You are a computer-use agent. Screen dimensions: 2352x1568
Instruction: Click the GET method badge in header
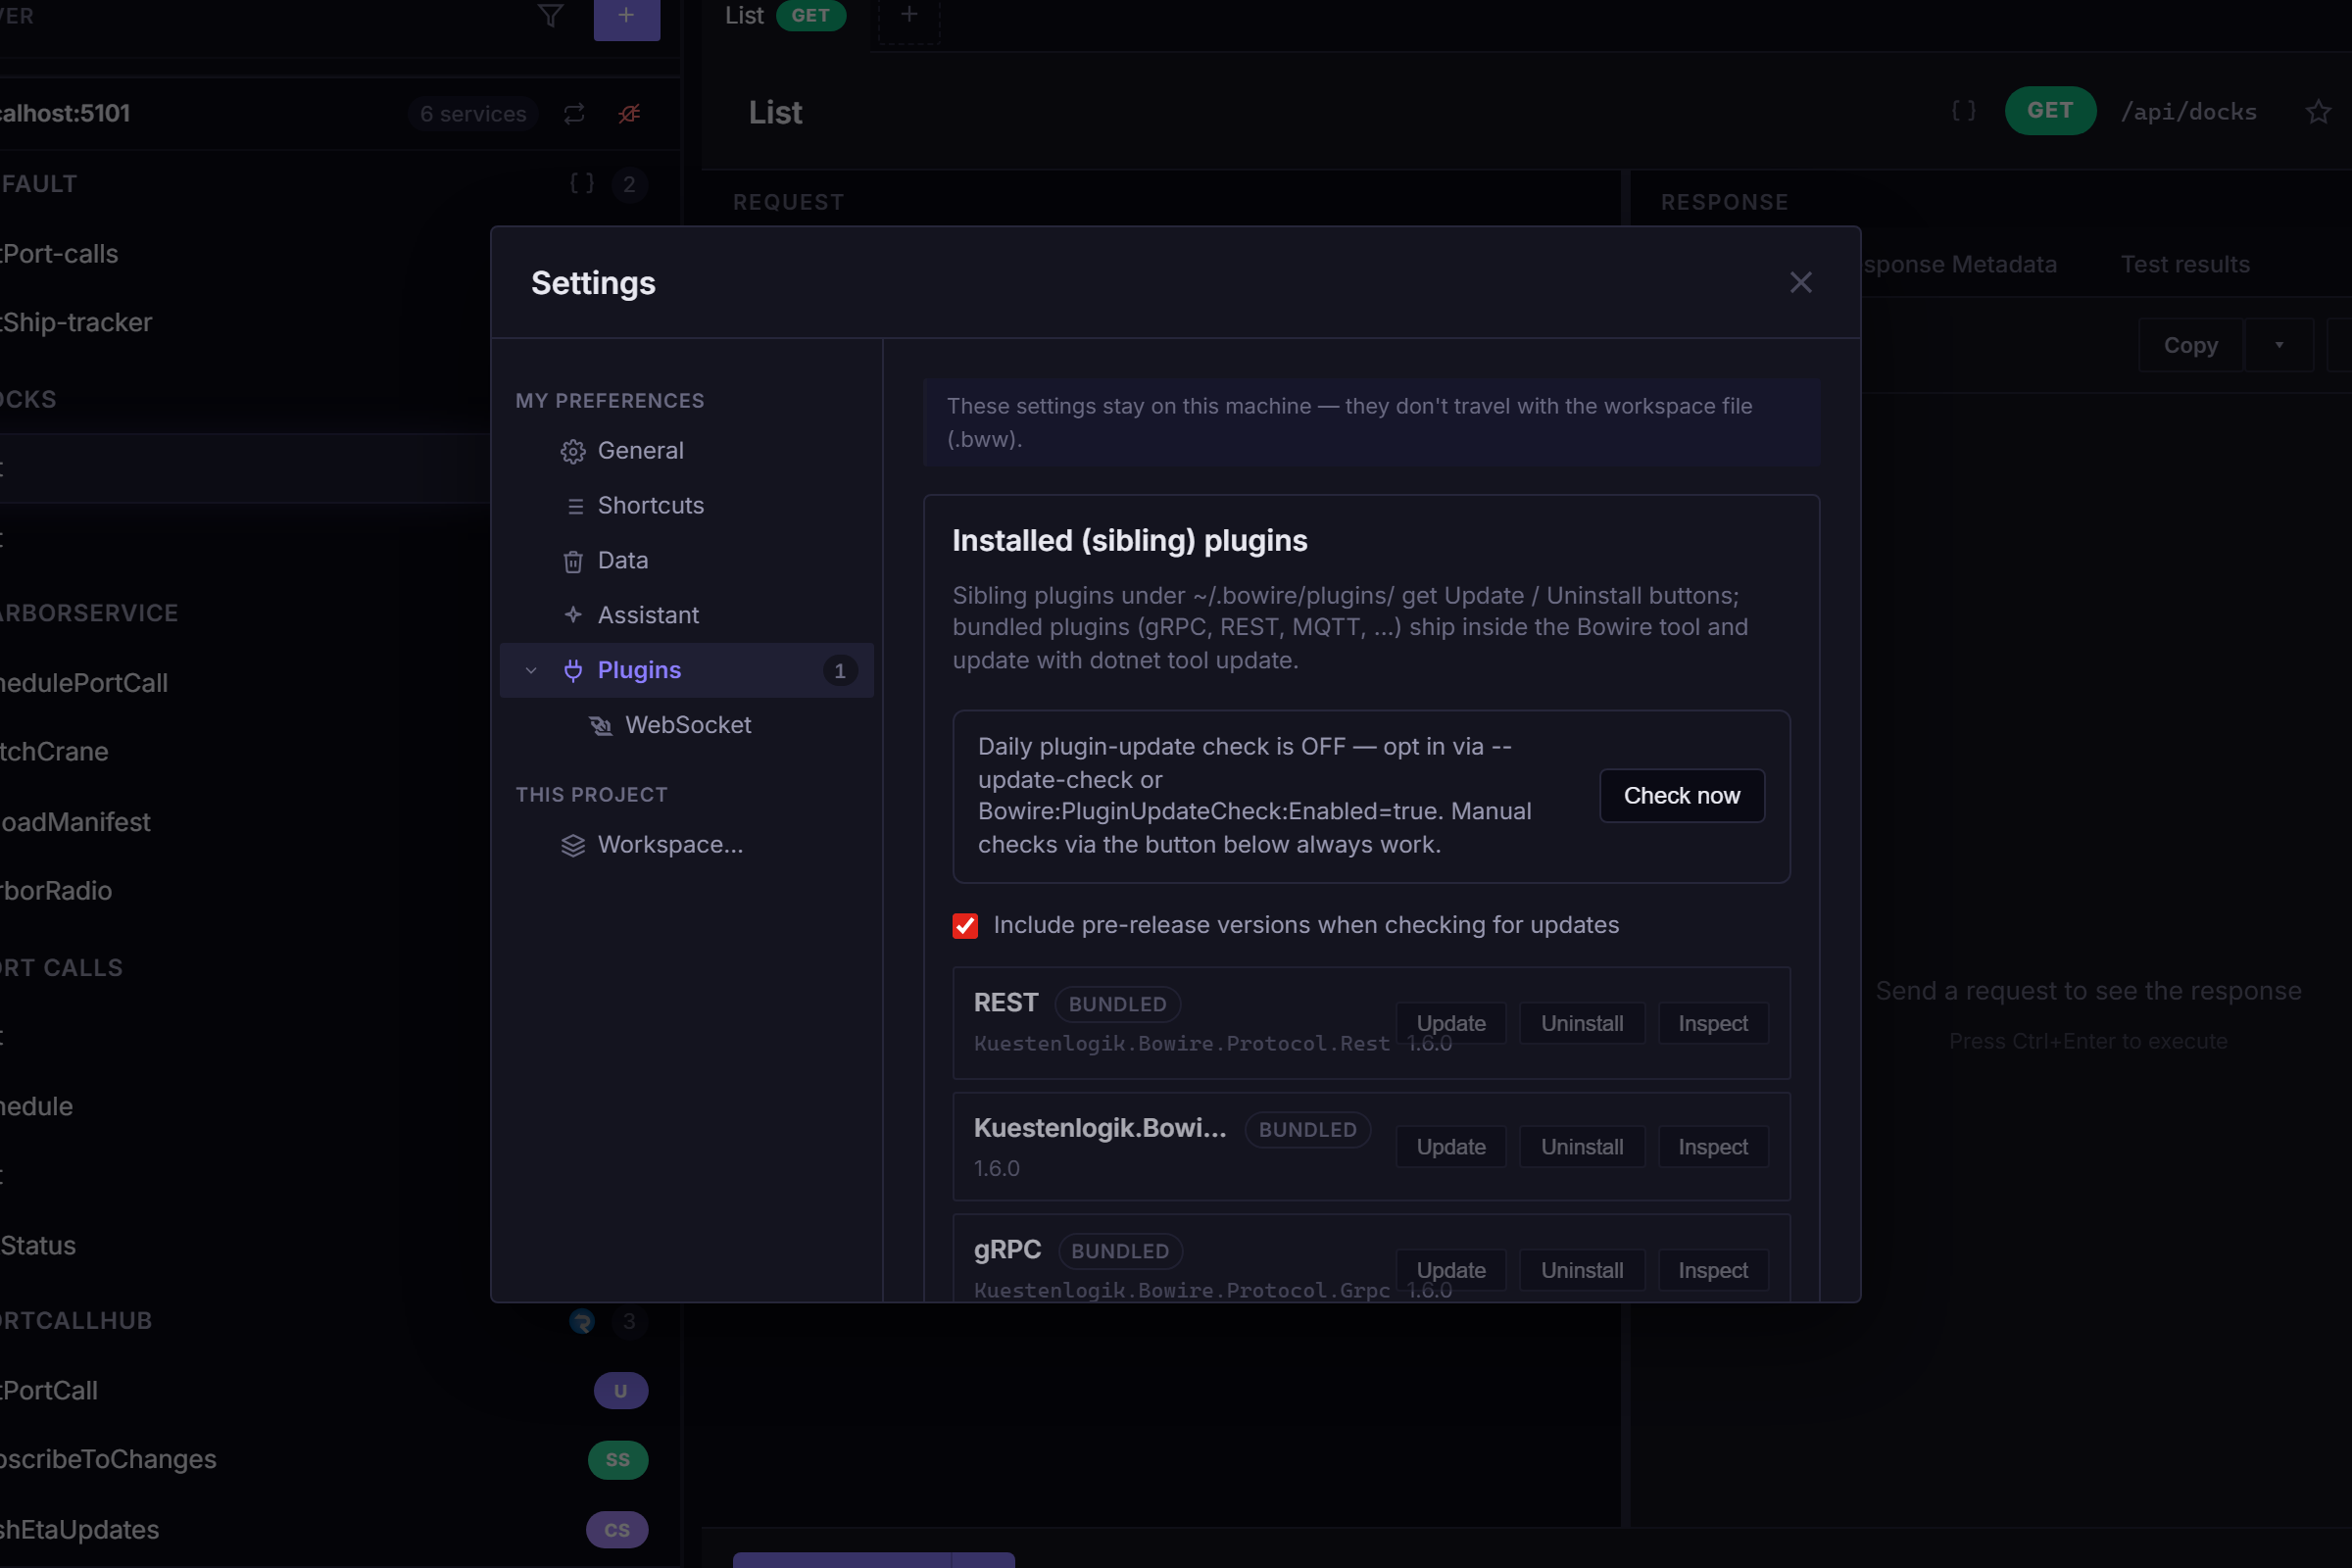2050,111
